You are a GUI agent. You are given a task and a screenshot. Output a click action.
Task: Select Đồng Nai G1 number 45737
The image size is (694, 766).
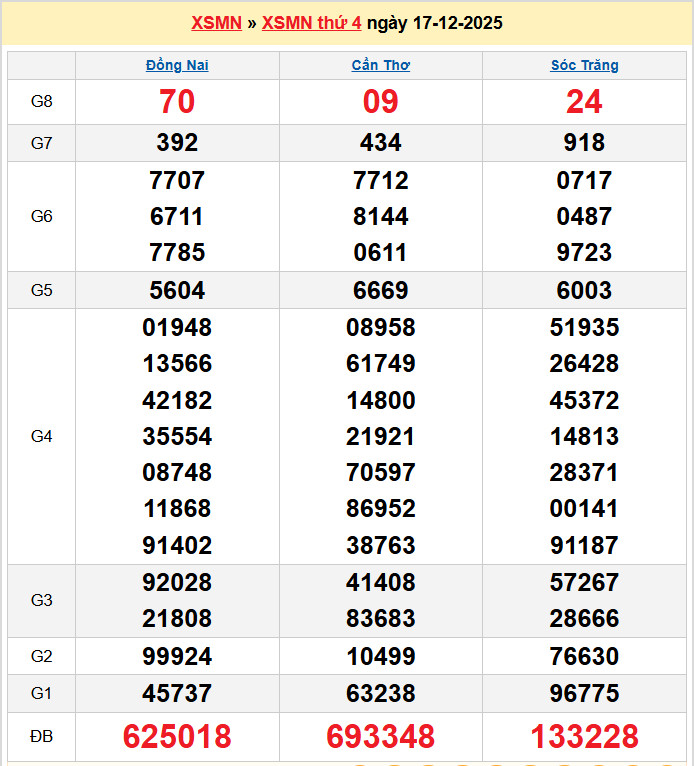point(177,693)
